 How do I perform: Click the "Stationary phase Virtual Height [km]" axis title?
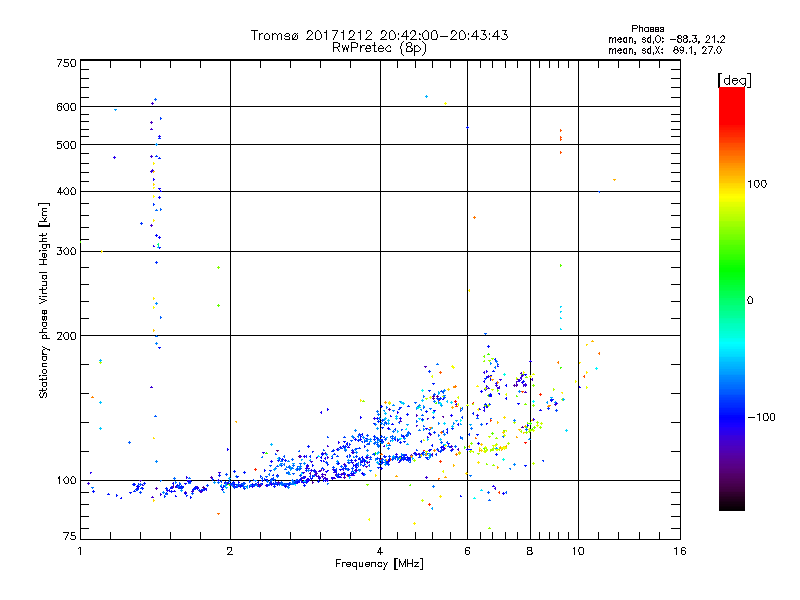tap(44, 301)
